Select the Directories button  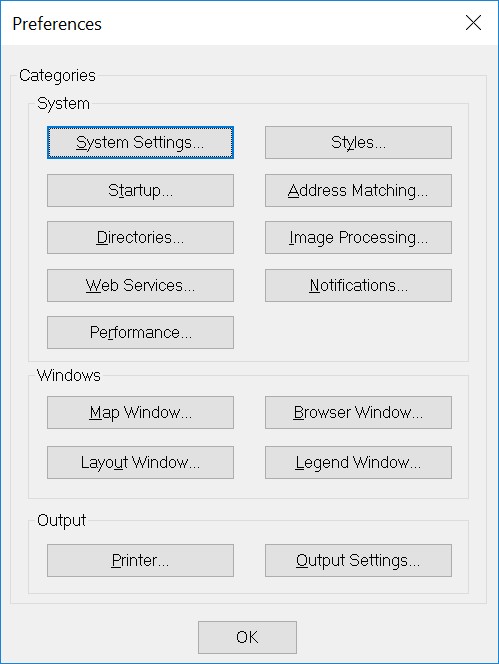pyautogui.click(x=140, y=238)
